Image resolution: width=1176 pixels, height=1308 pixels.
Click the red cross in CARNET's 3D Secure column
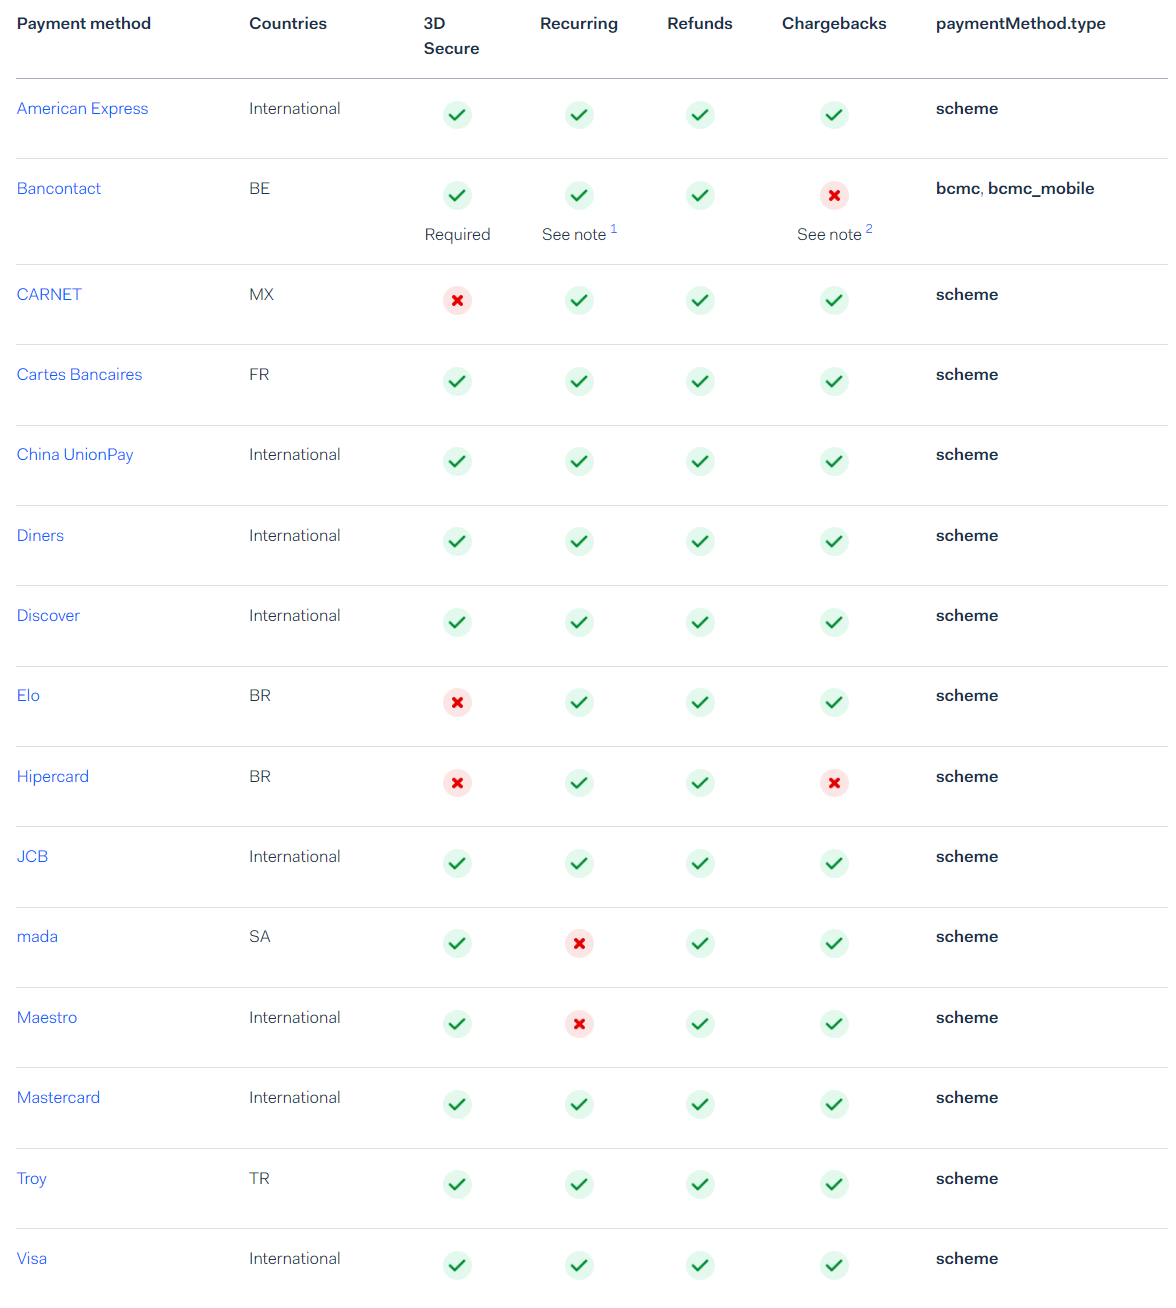457,301
